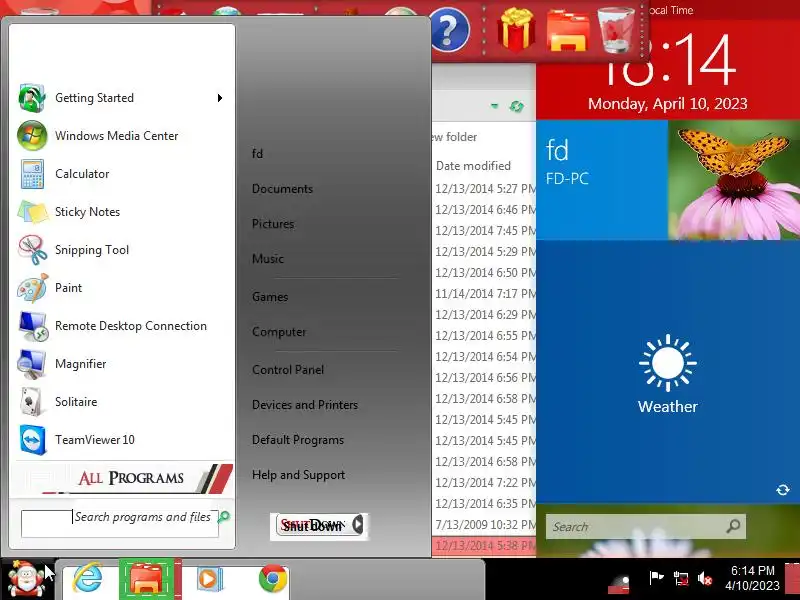Screen dimensions: 800x600
Task: Click the Santa Start button
Action: pyautogui.click(x=26, y=579)
